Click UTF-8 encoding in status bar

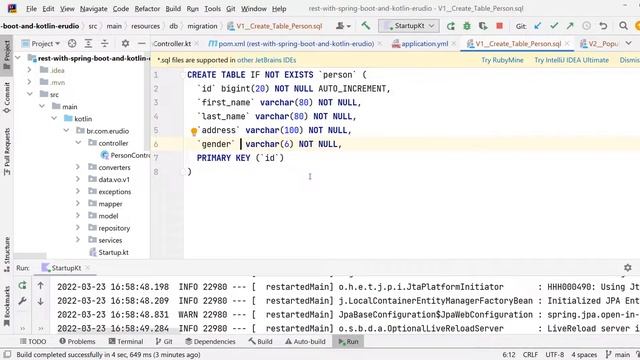(554, 354)
